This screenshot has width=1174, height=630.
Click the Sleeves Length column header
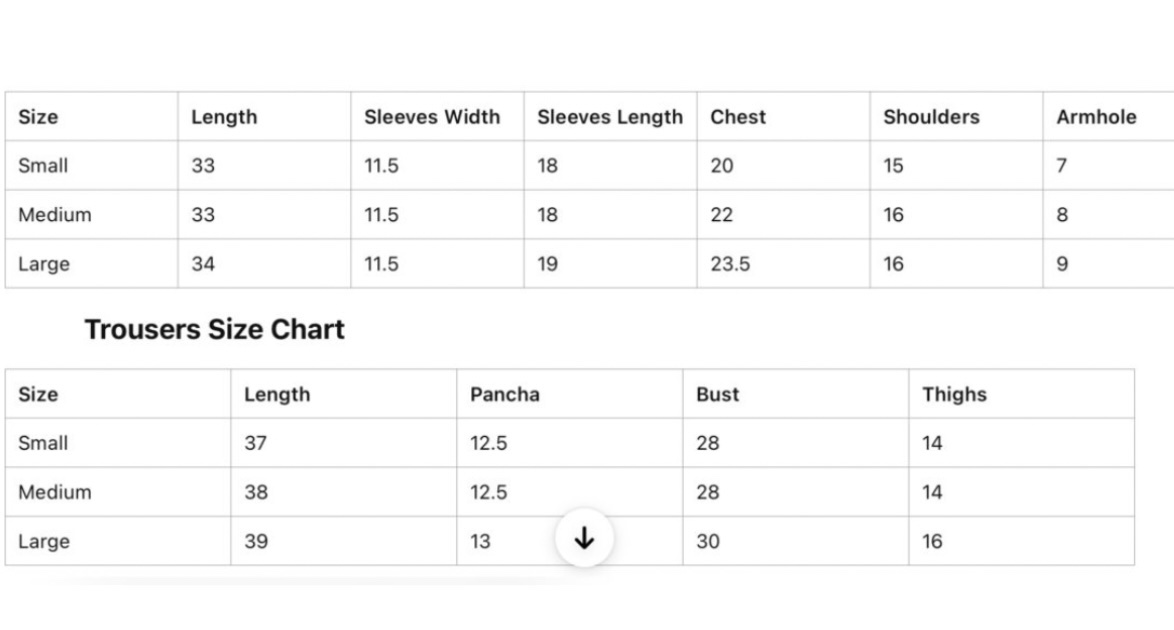(x=609, y=117)
